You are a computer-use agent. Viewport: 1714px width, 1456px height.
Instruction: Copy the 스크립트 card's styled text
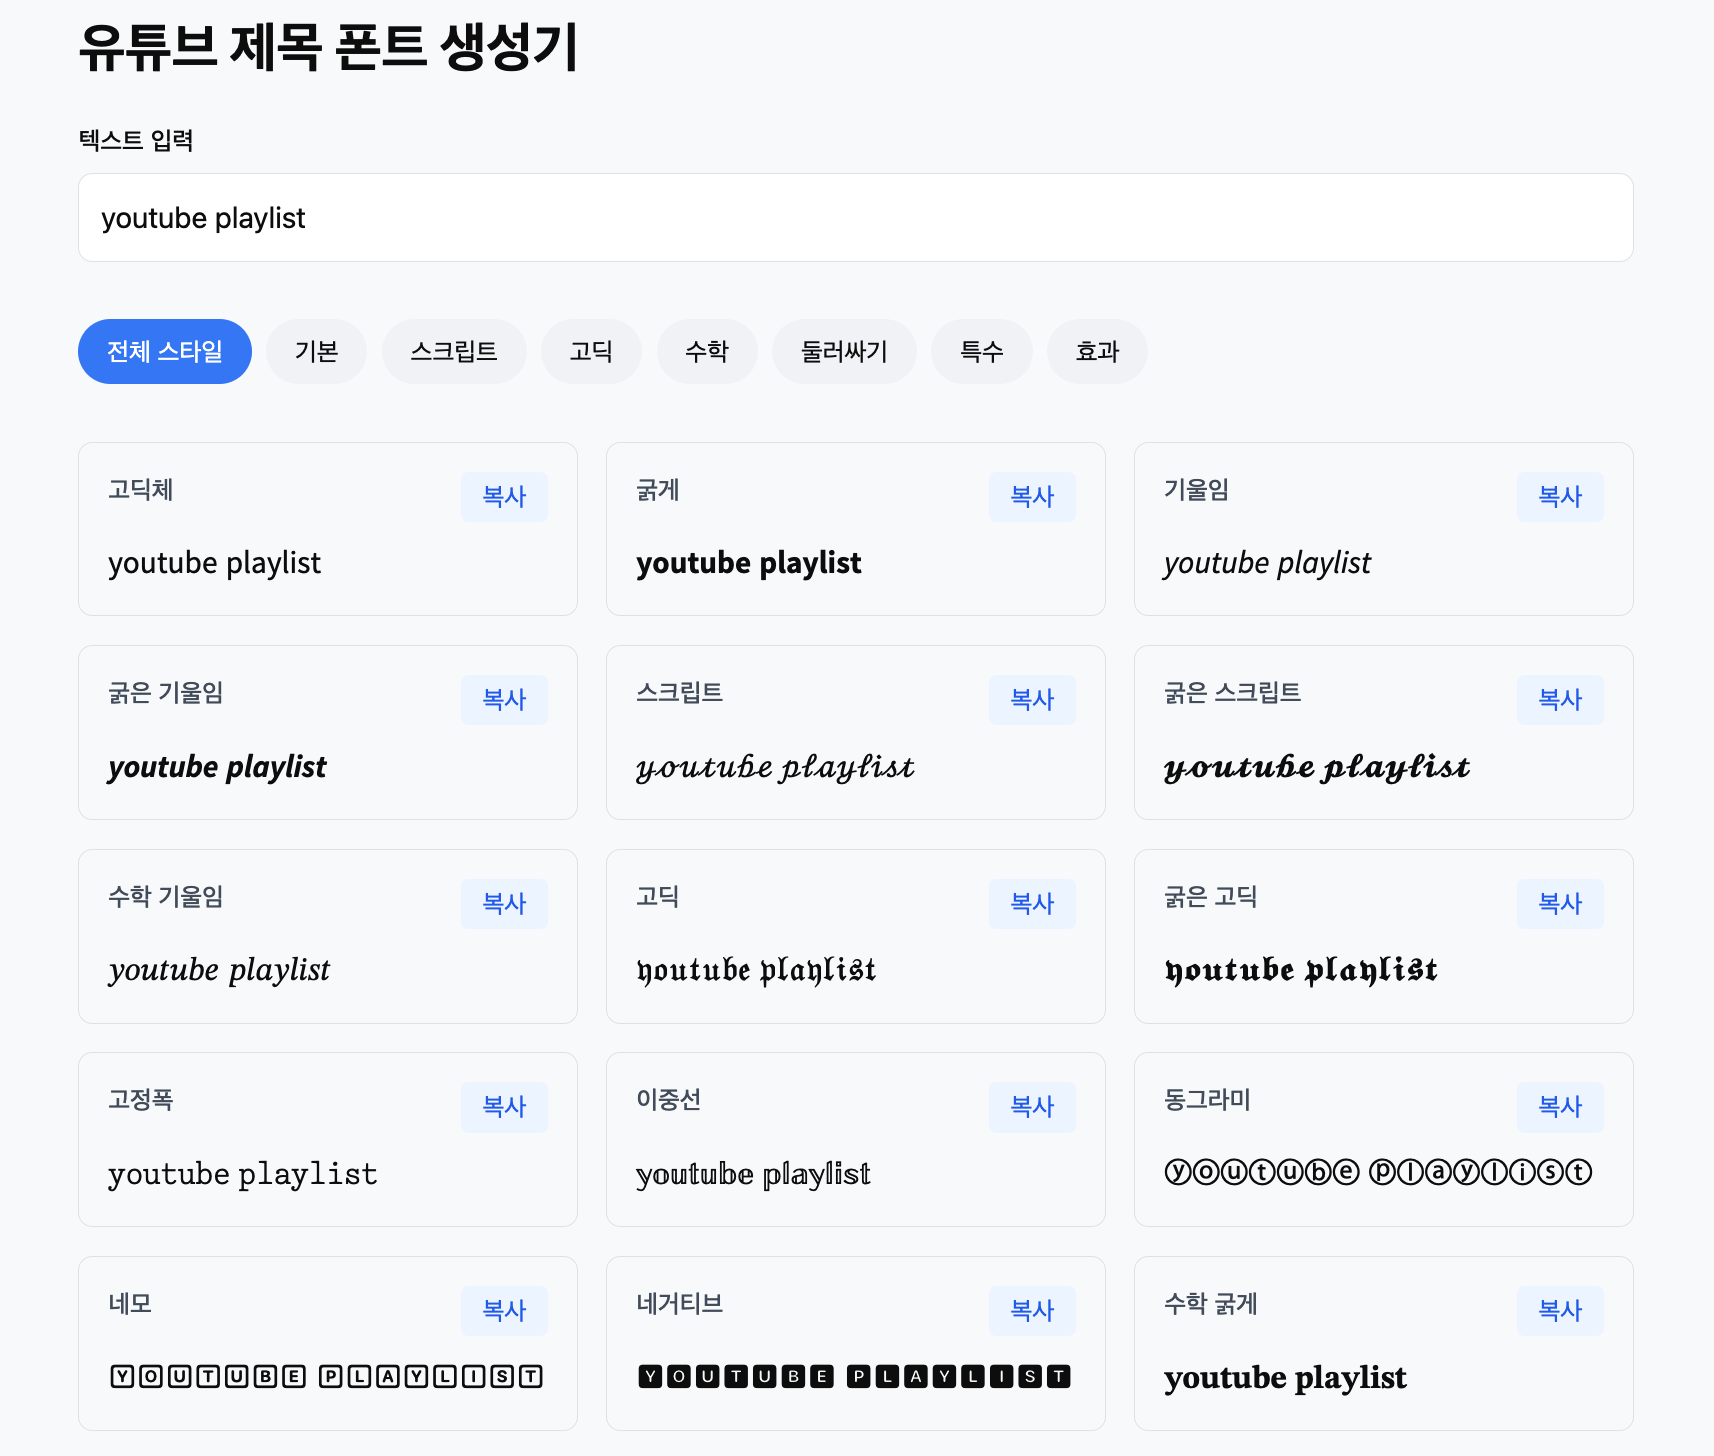pos(1032,699)
